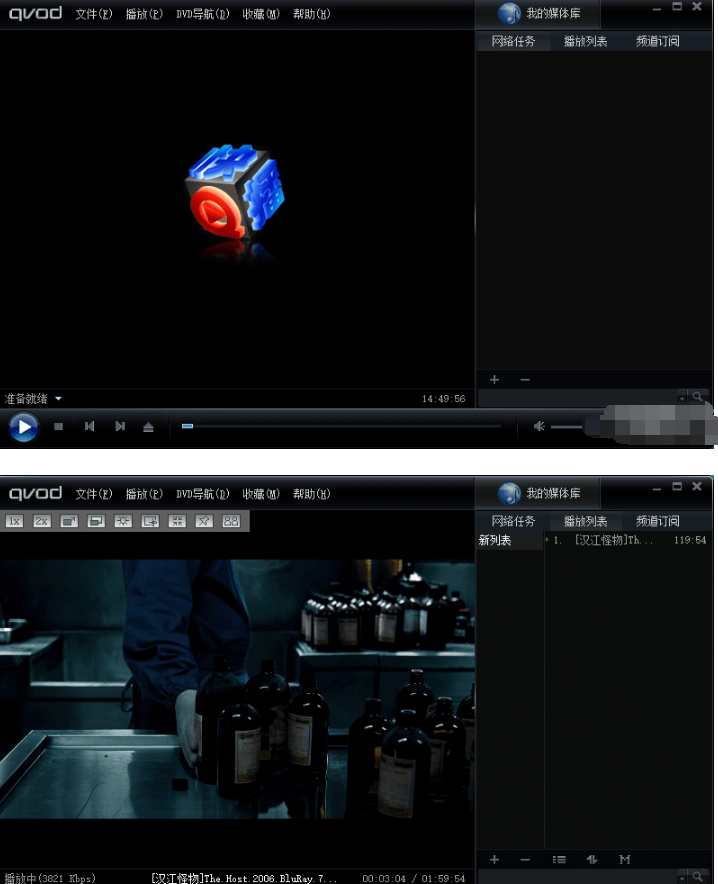
Task: Switch to 播放列表 tab in bottom window
Action: point(586,521)
